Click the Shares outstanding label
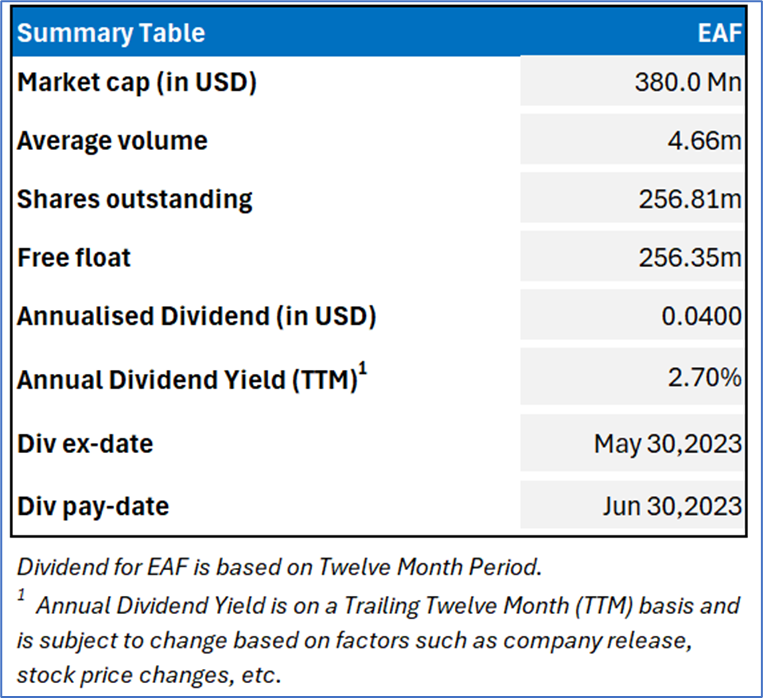Screen dimensions: 763x698 [x=135, y=198]
